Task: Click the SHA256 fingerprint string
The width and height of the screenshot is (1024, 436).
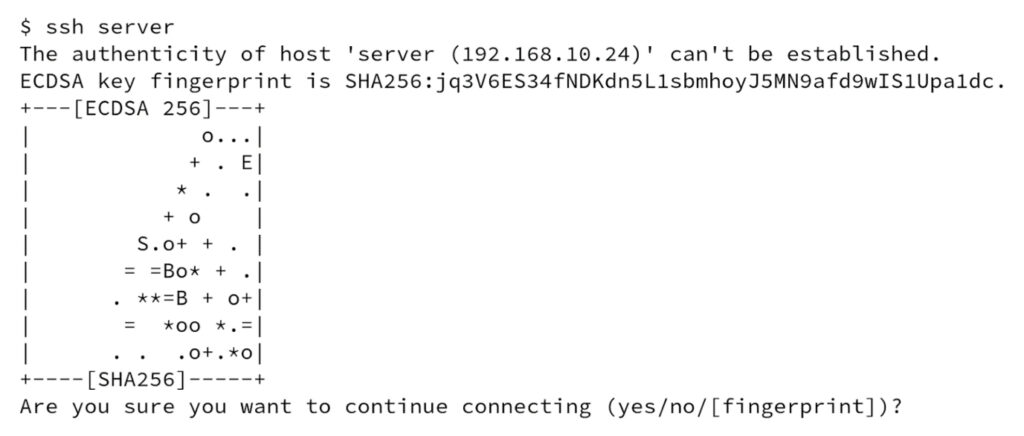Action: [x=667, y=82]
